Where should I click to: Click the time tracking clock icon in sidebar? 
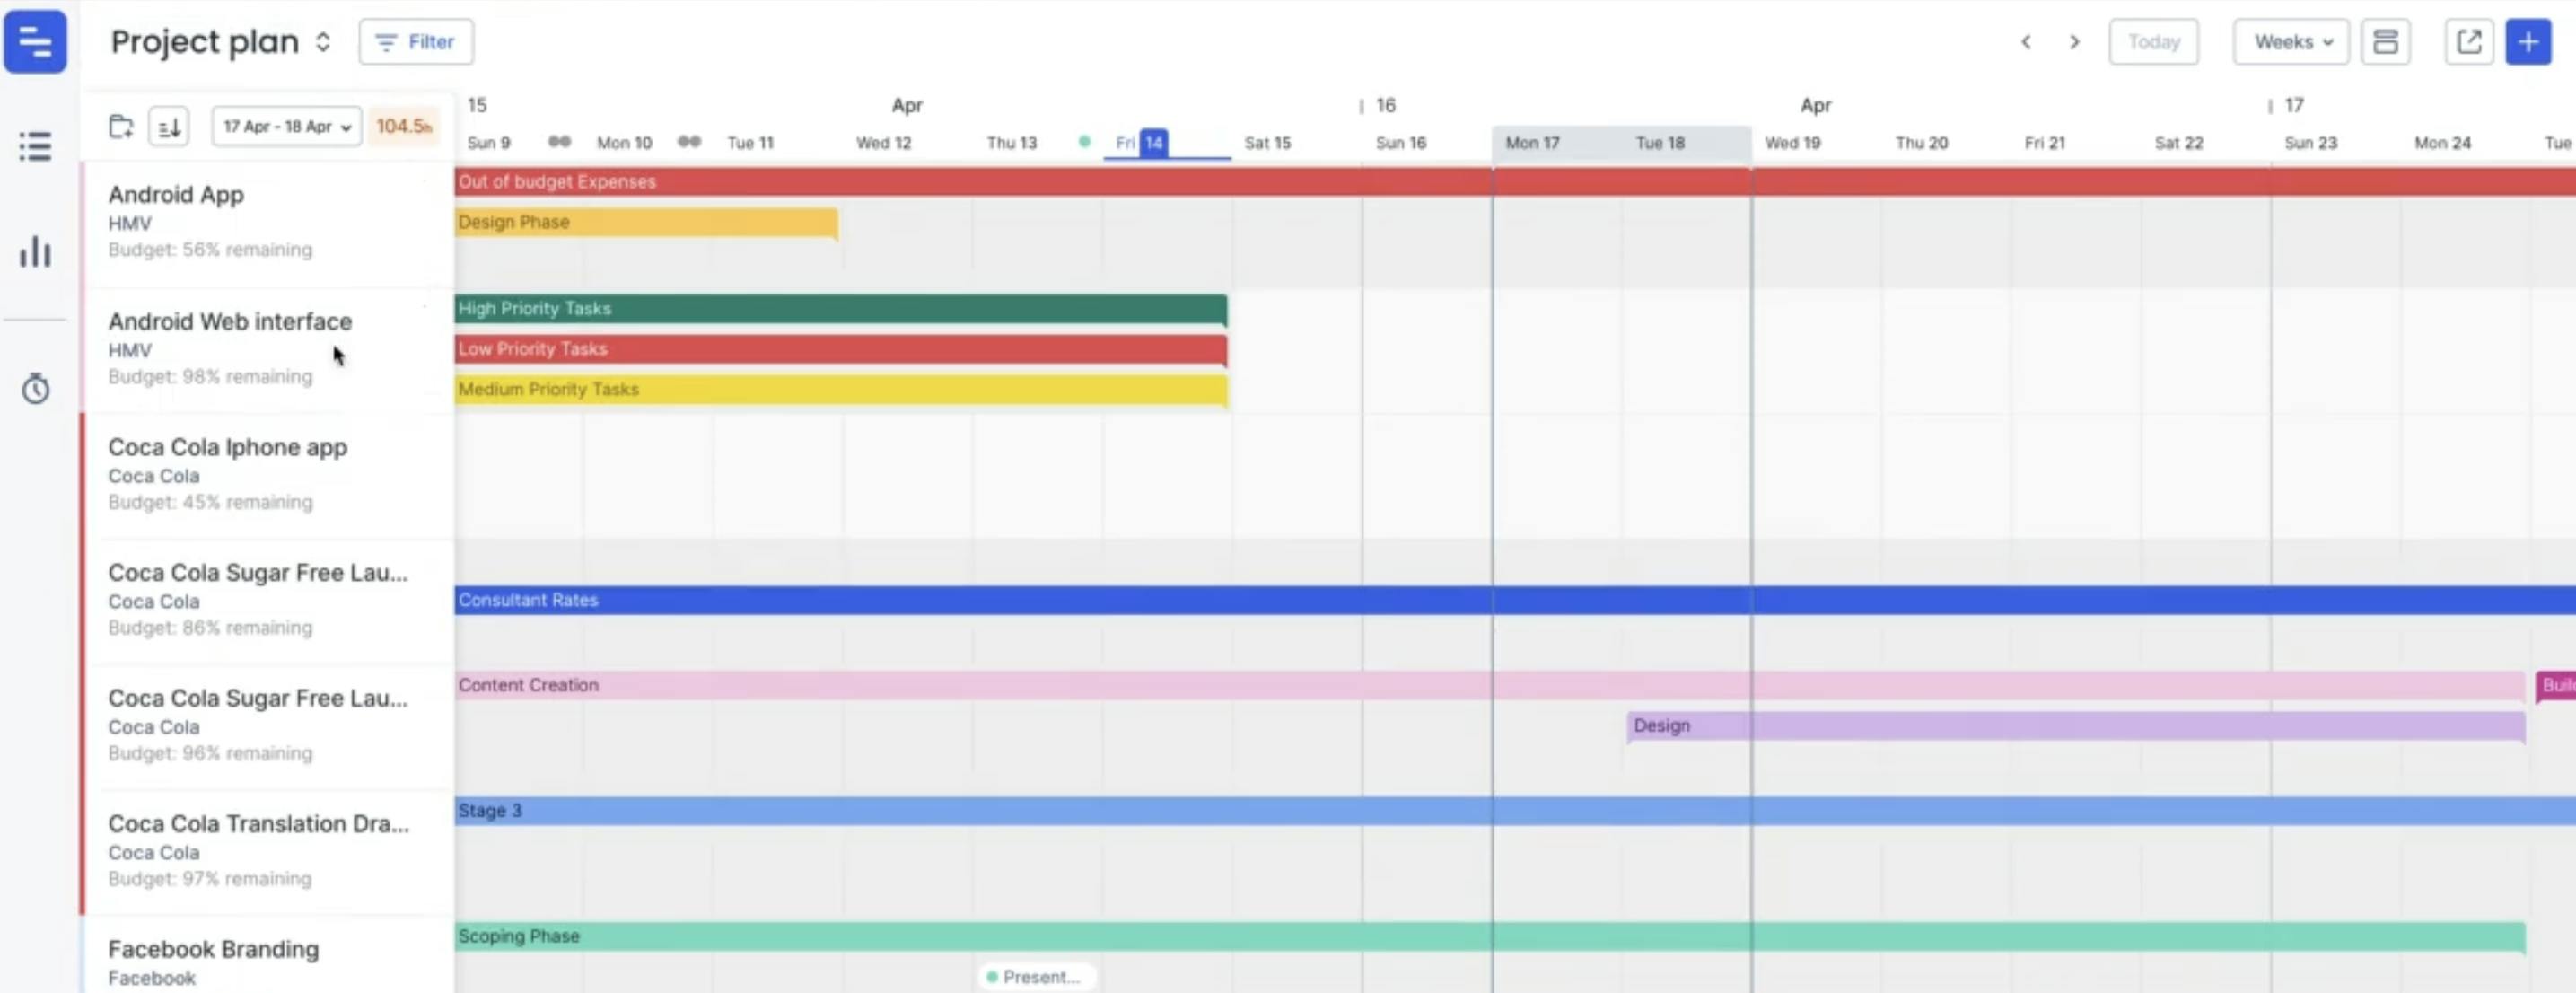click(x=34, y=389)
